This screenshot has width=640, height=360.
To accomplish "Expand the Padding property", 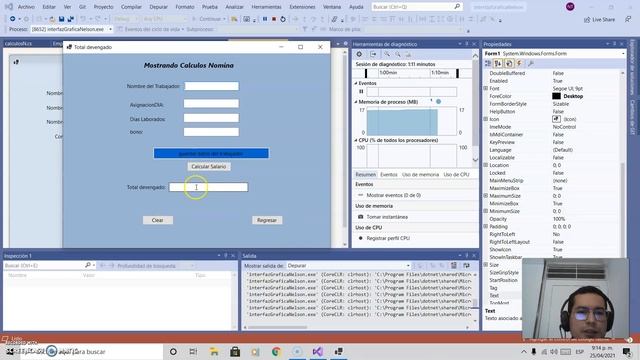I will pyautogui.click(x=486, y=226).
